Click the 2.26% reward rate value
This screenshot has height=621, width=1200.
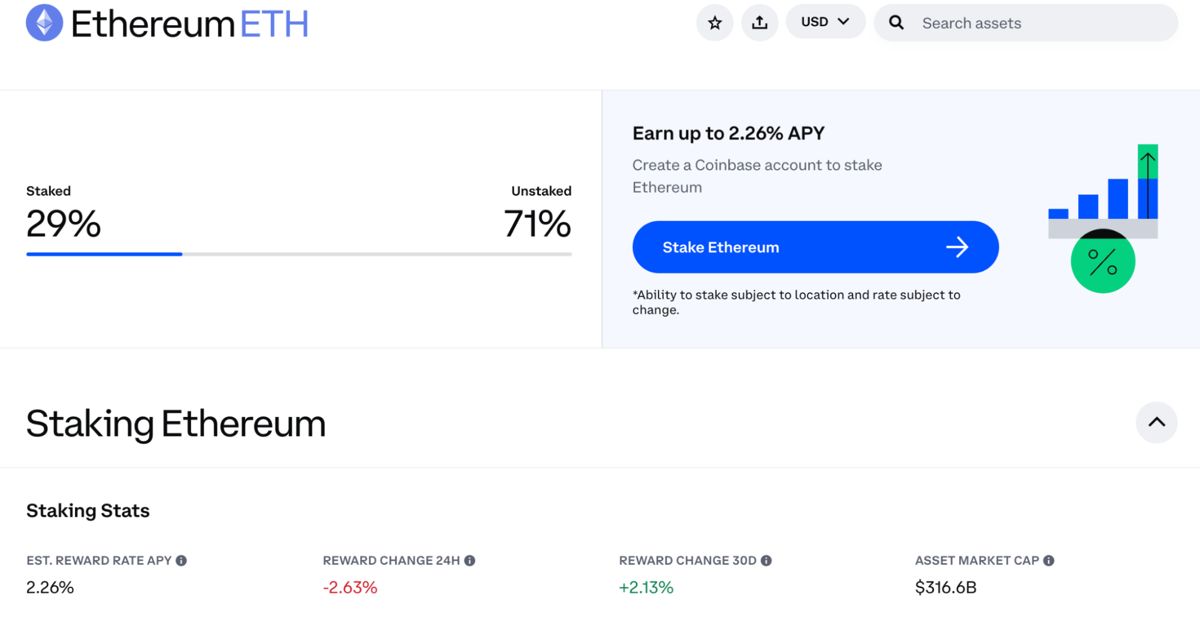coord(50,587)
